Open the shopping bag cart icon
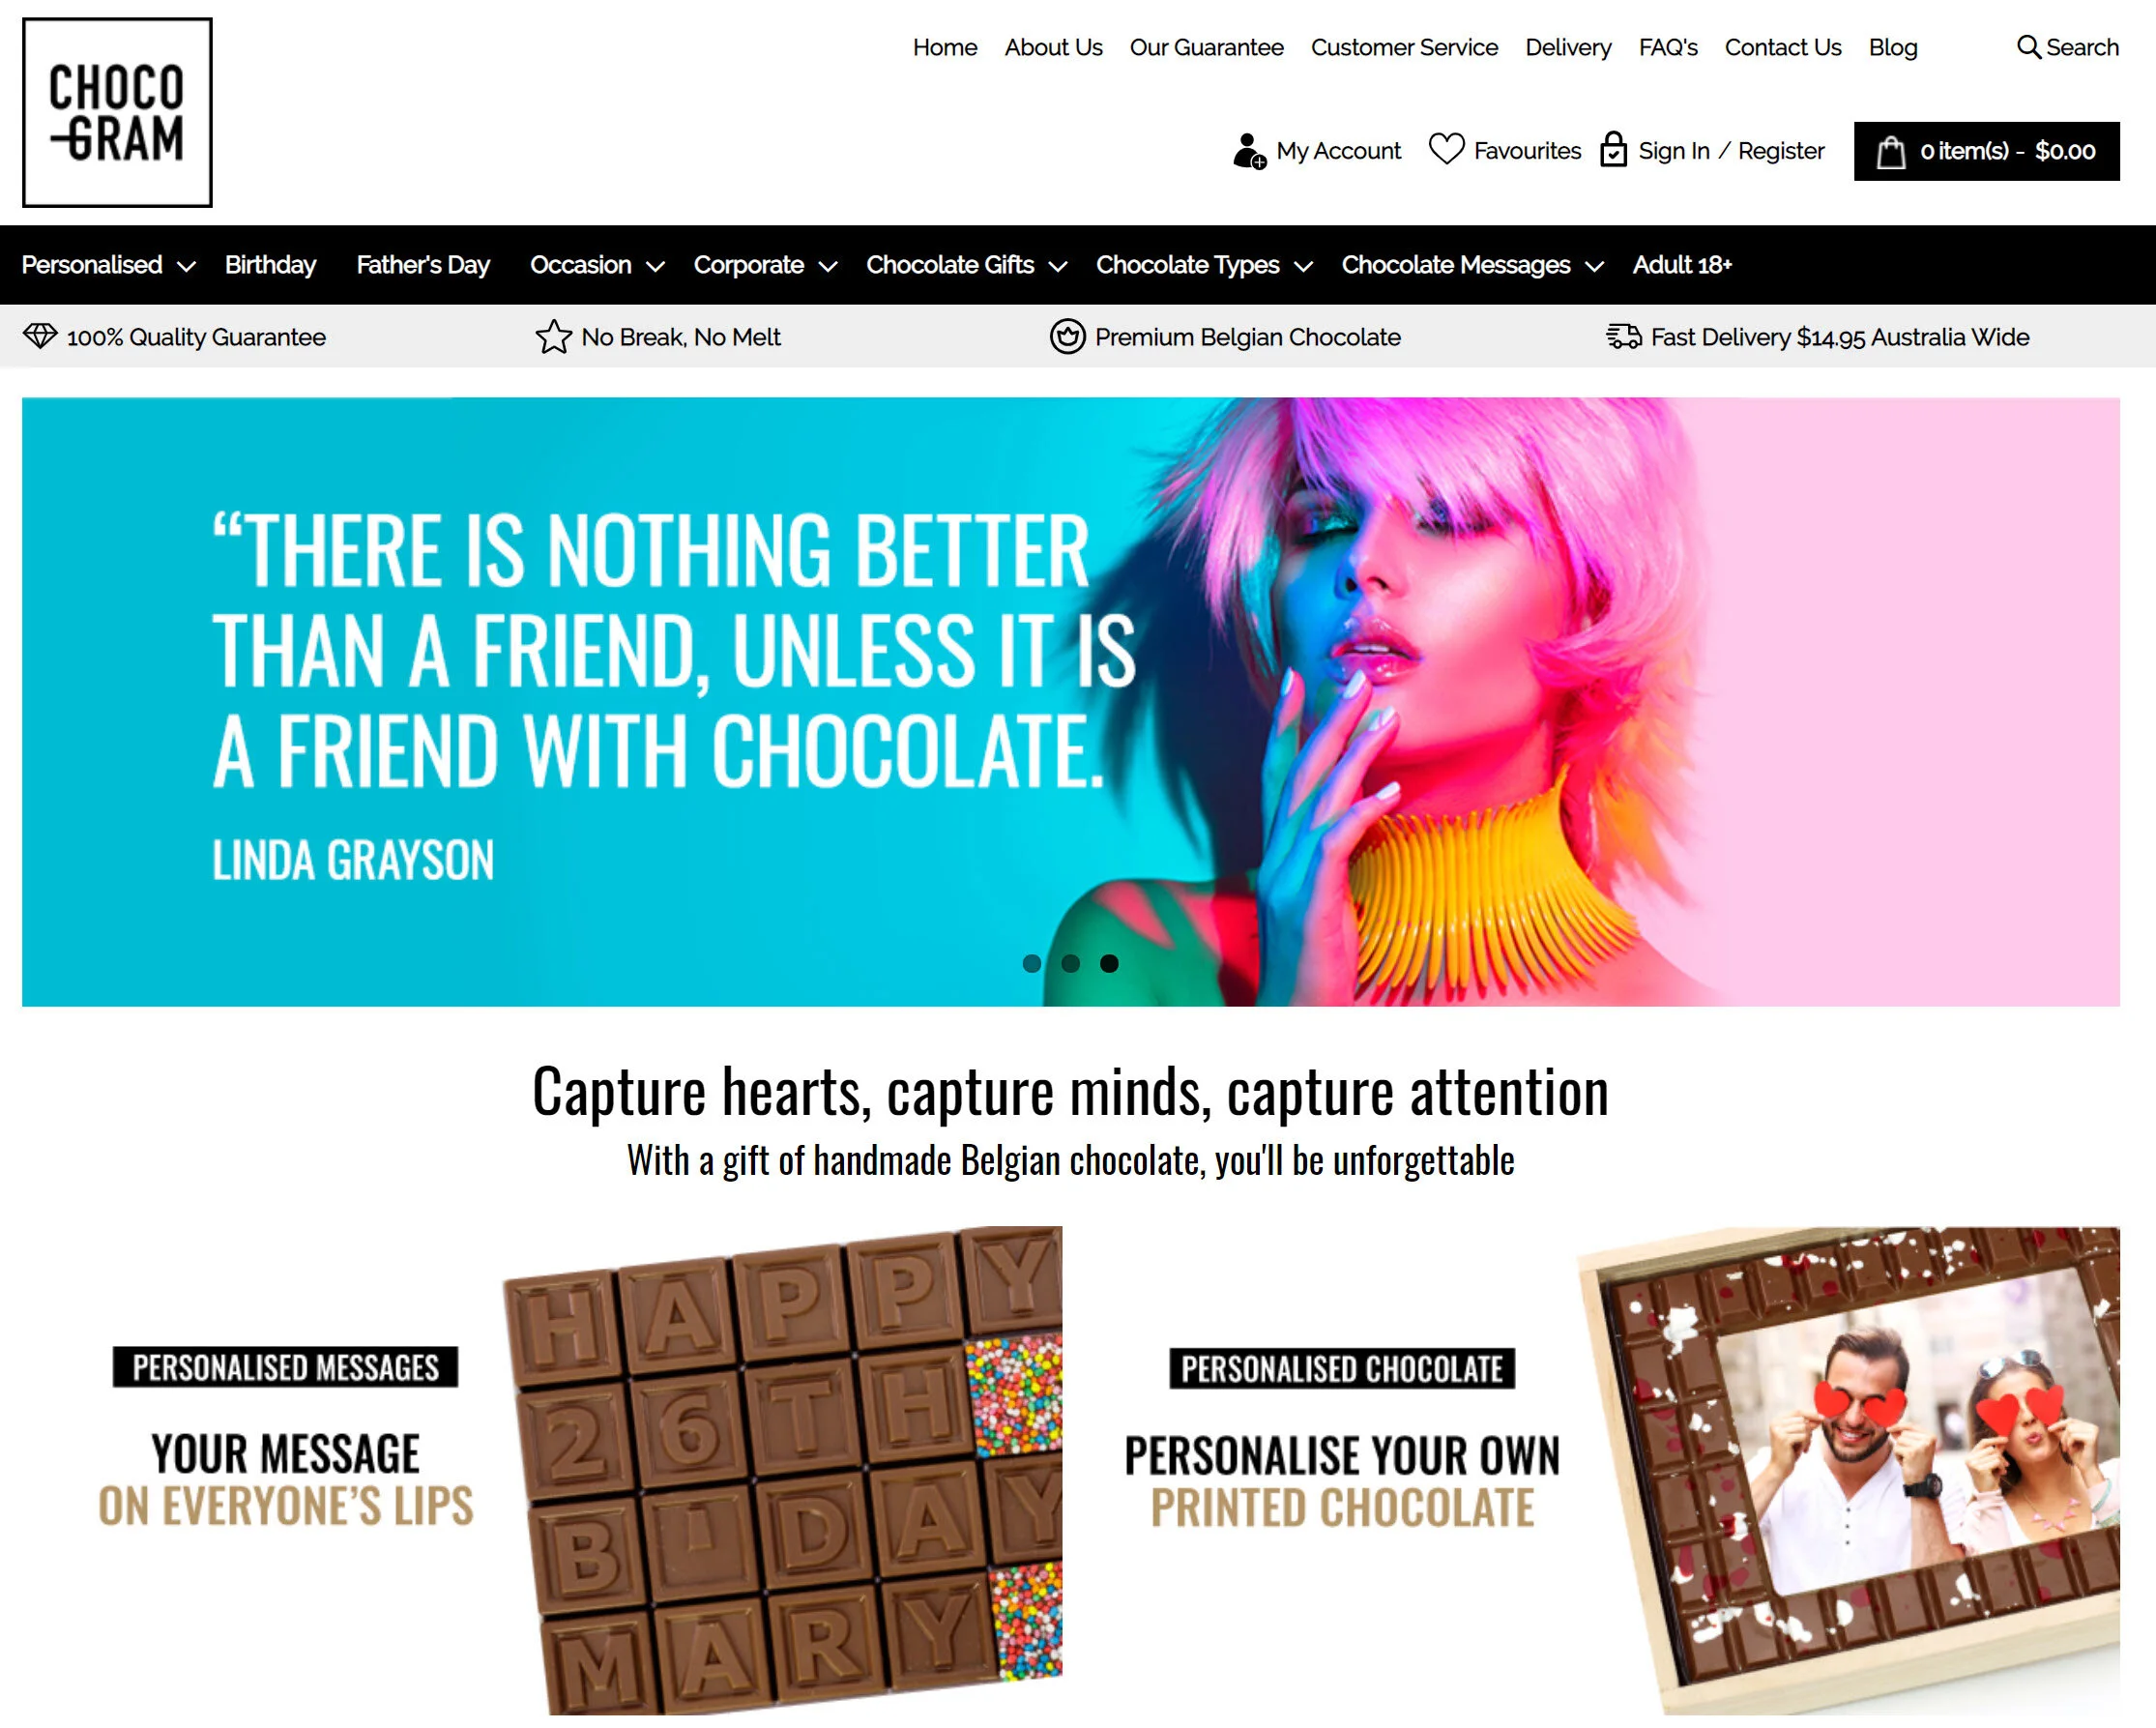 [1890, 152]
